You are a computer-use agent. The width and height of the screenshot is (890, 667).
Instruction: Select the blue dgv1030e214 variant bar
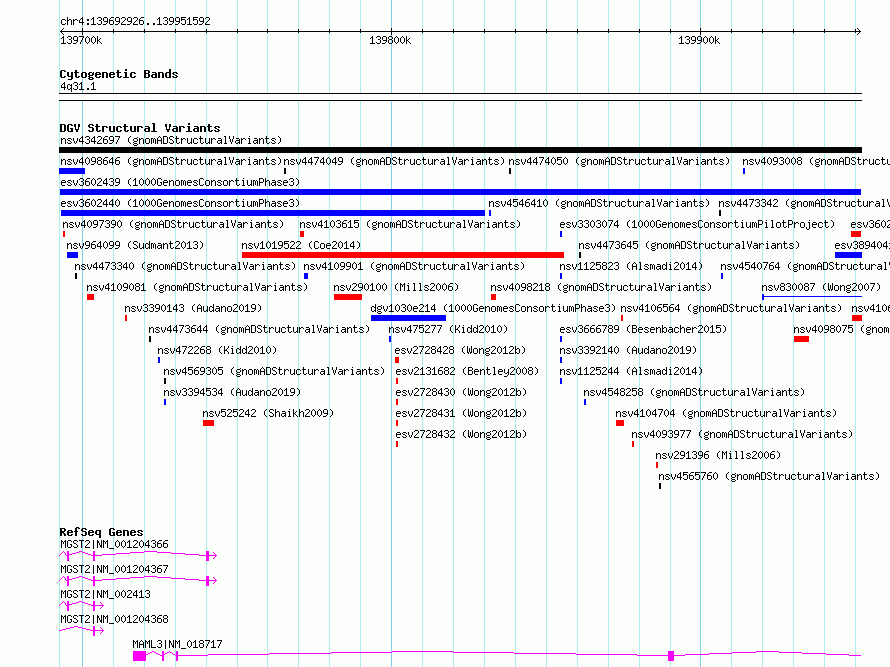[x=408, y=318]
